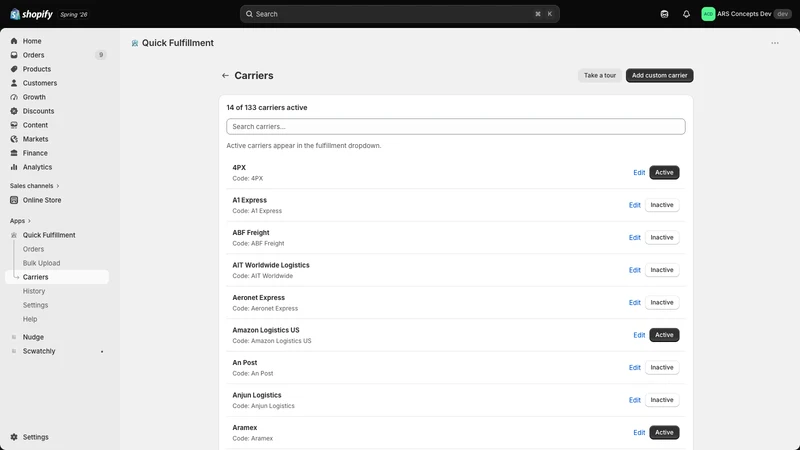Click the Growth icon

point(14,97)
